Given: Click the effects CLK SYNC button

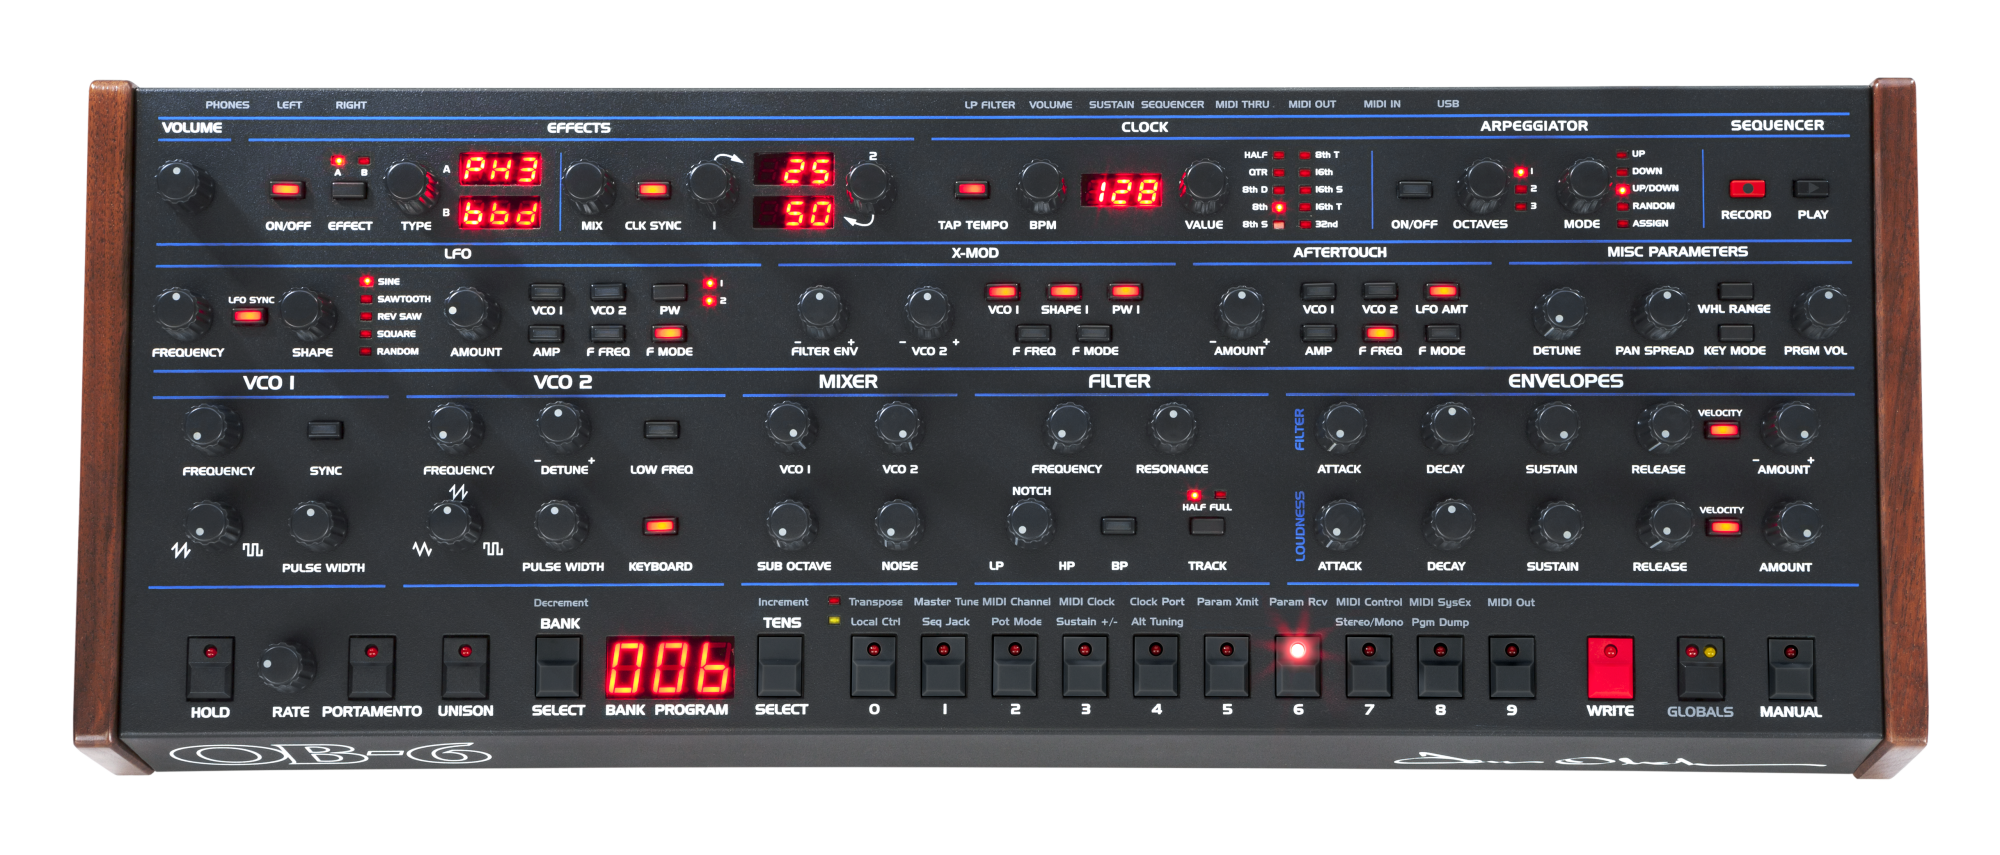Looking at the screenshot, I should click(x=653, y=190).
